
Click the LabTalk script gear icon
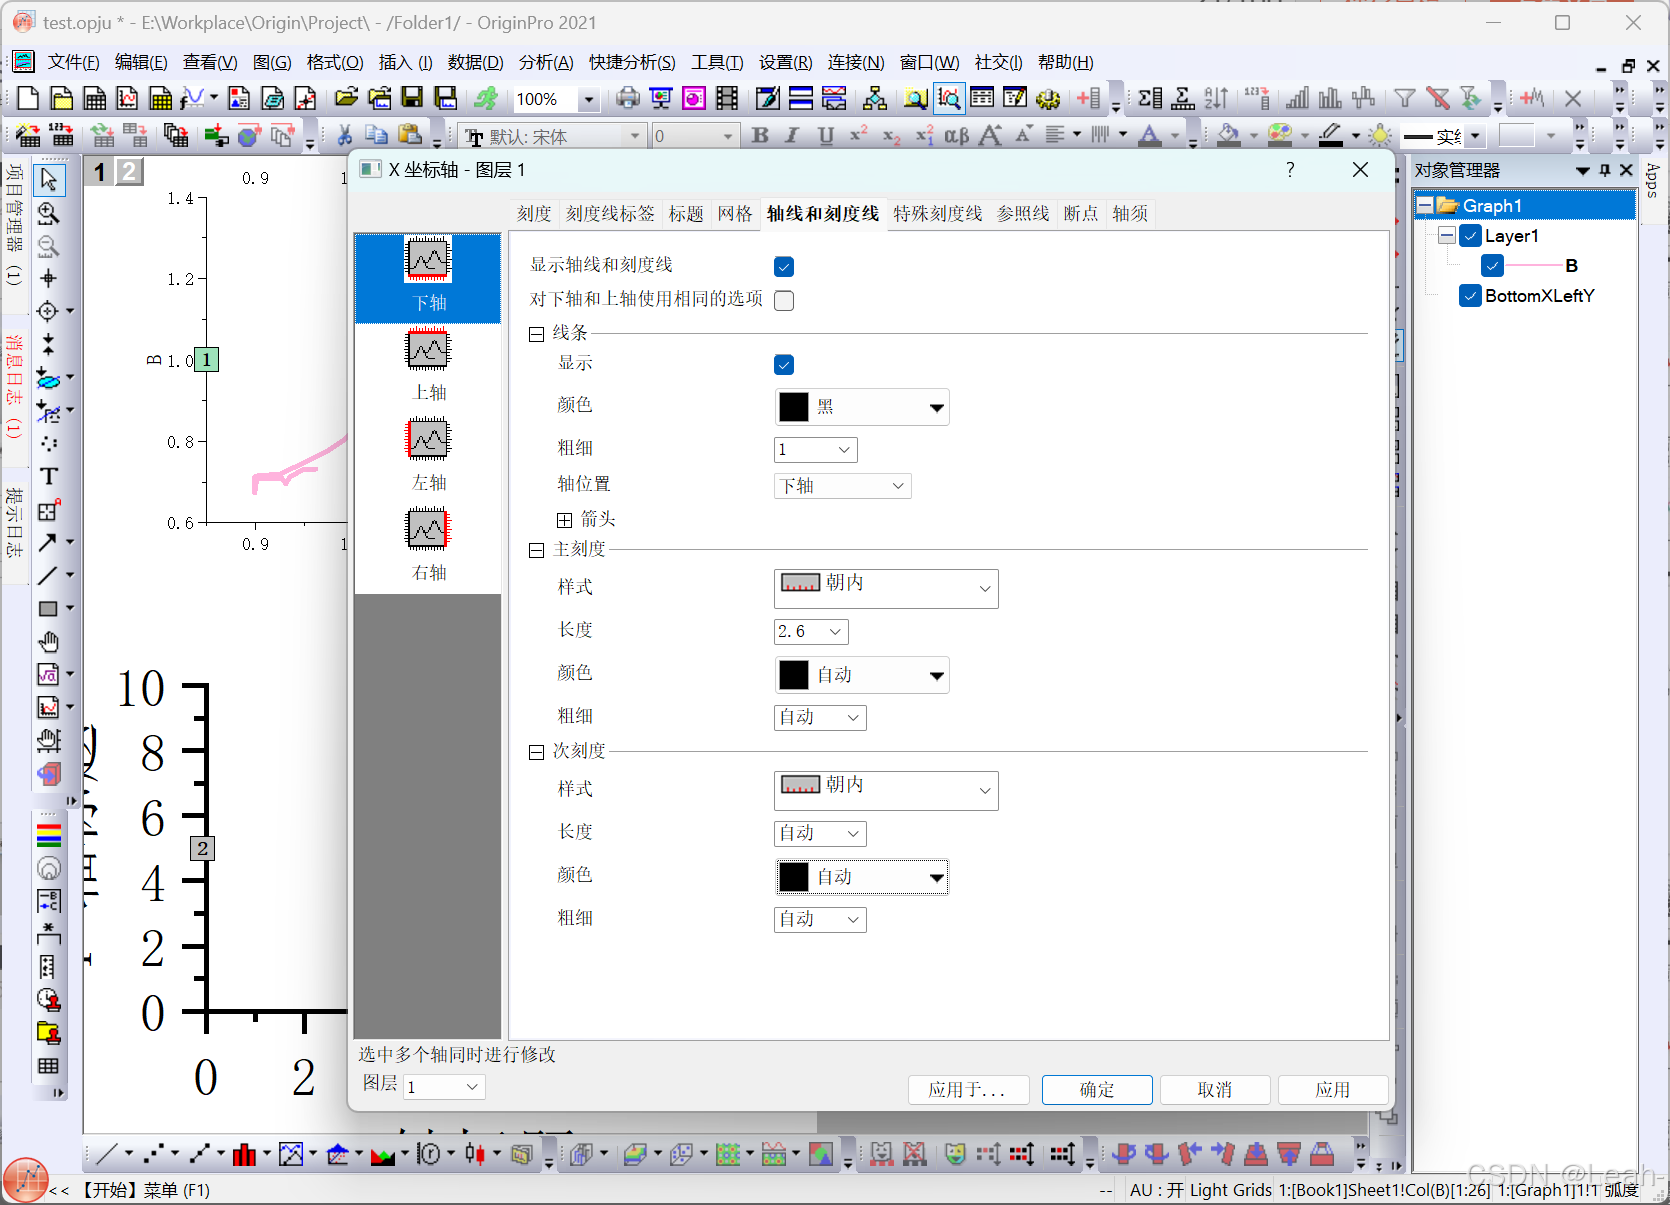pyautogui.click(x=1047, y=98)
